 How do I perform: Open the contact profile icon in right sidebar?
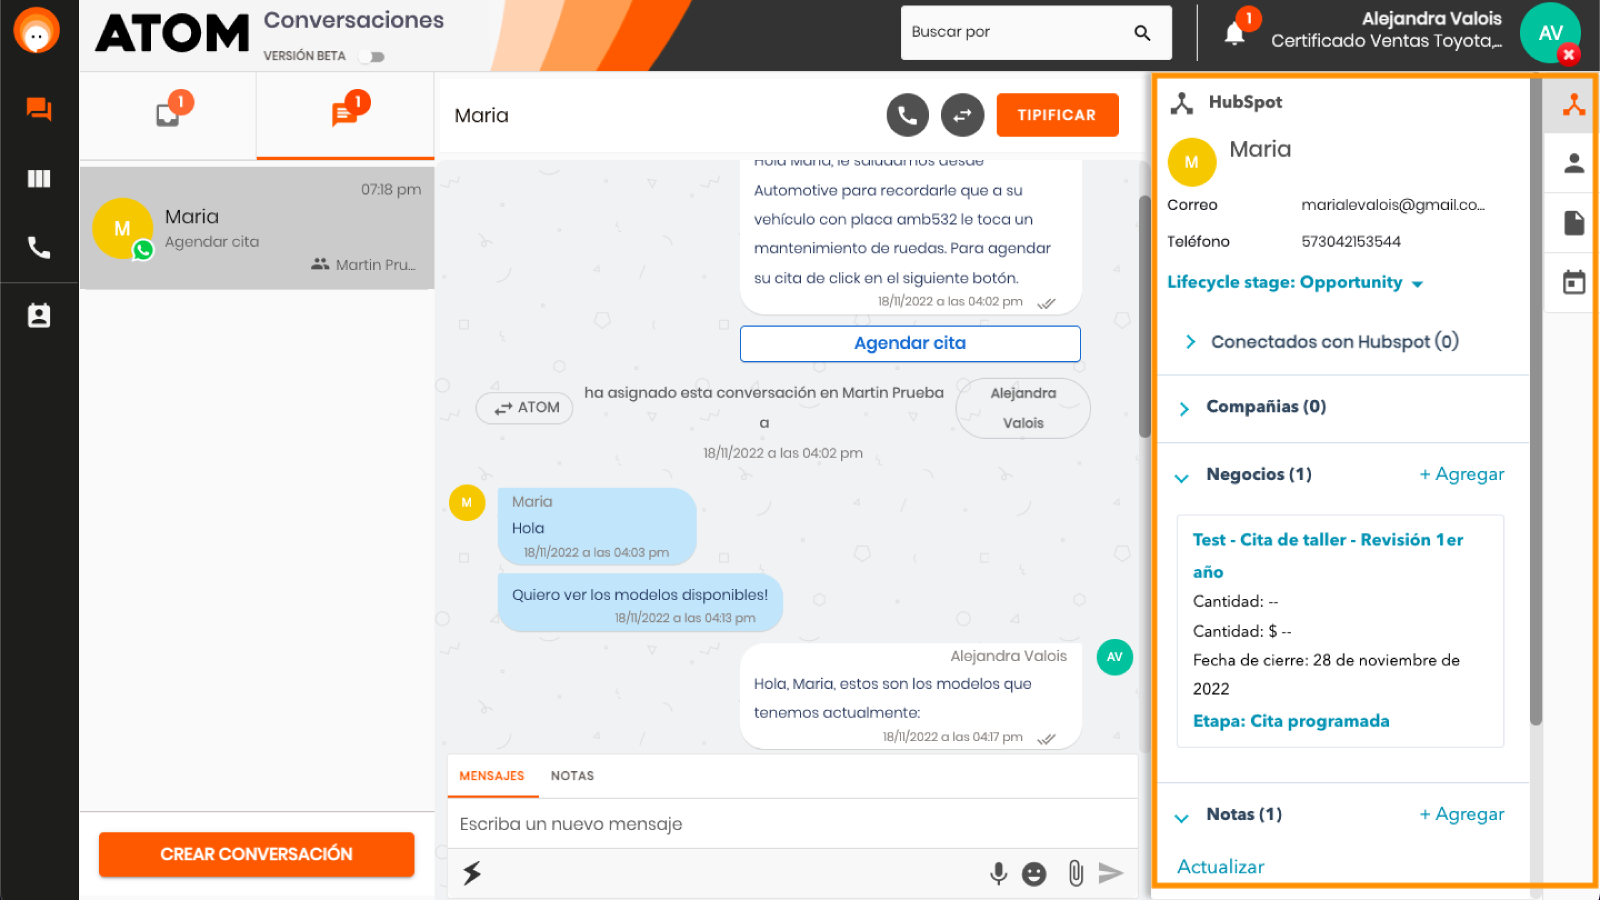point(1571,163)
